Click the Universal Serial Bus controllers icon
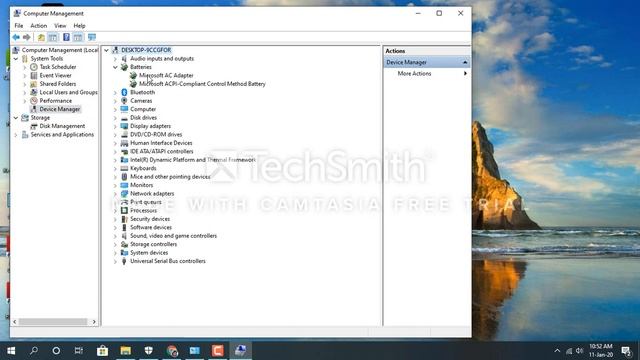 124,261
